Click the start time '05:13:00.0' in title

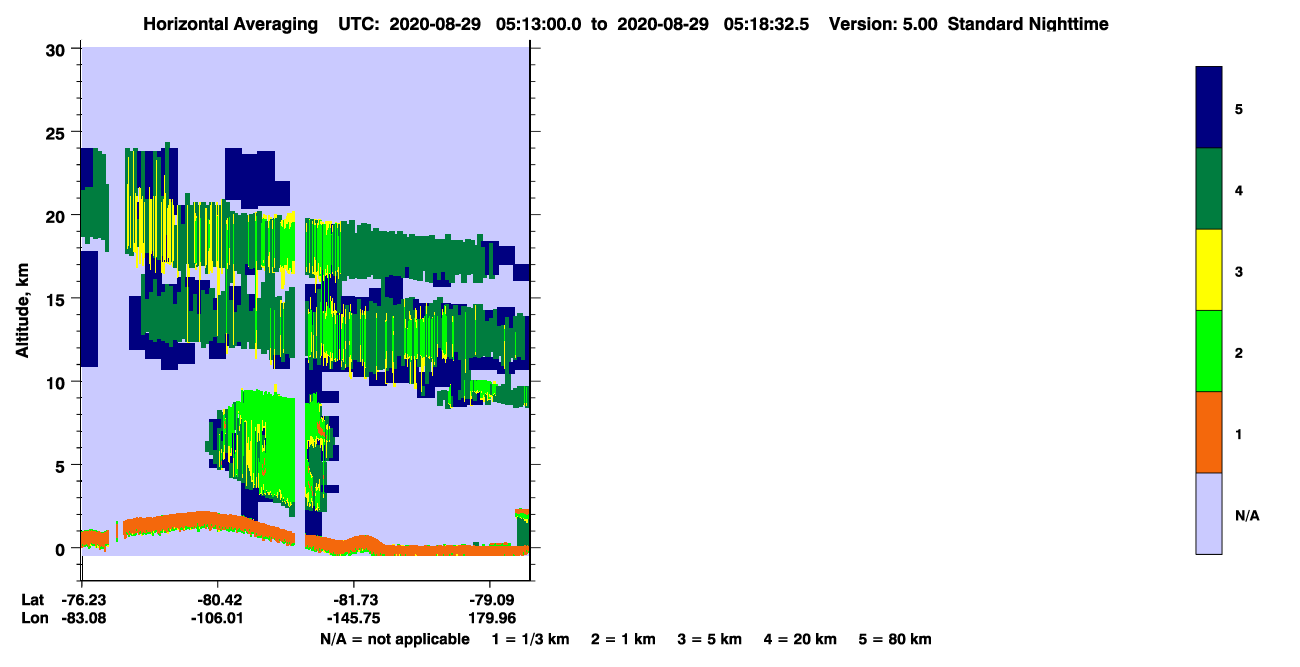(536, 24)
